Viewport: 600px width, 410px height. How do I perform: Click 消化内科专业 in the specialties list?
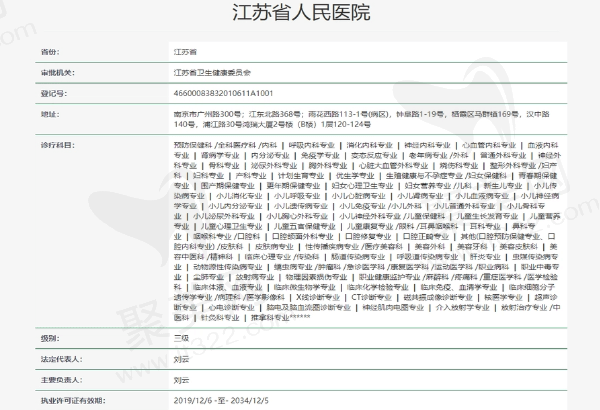369,145
